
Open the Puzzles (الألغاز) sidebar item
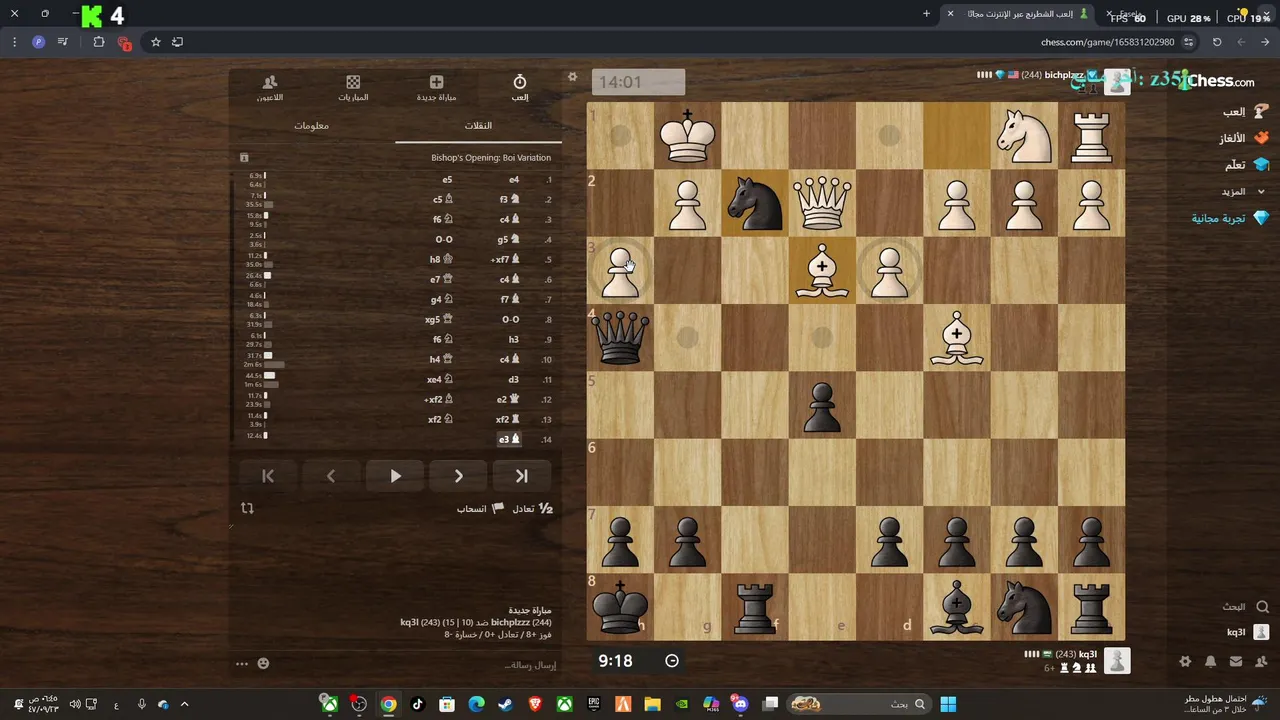(x=1243, y=138)
